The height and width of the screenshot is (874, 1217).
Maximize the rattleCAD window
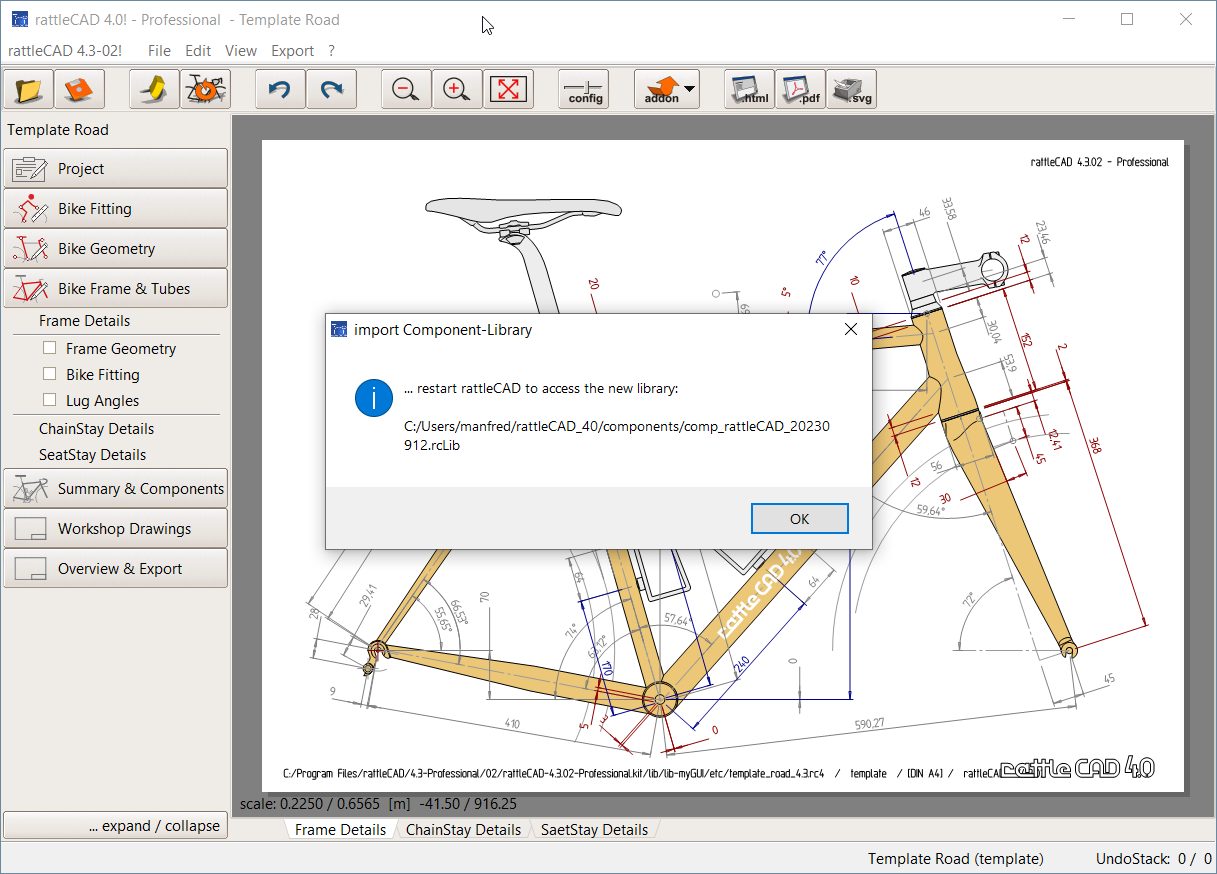[1127, 19]
